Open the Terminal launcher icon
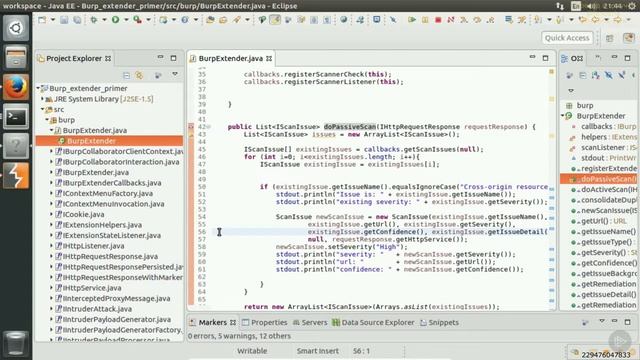The width and height of the screenshot is (640, 360). click(x=16, y=117)
